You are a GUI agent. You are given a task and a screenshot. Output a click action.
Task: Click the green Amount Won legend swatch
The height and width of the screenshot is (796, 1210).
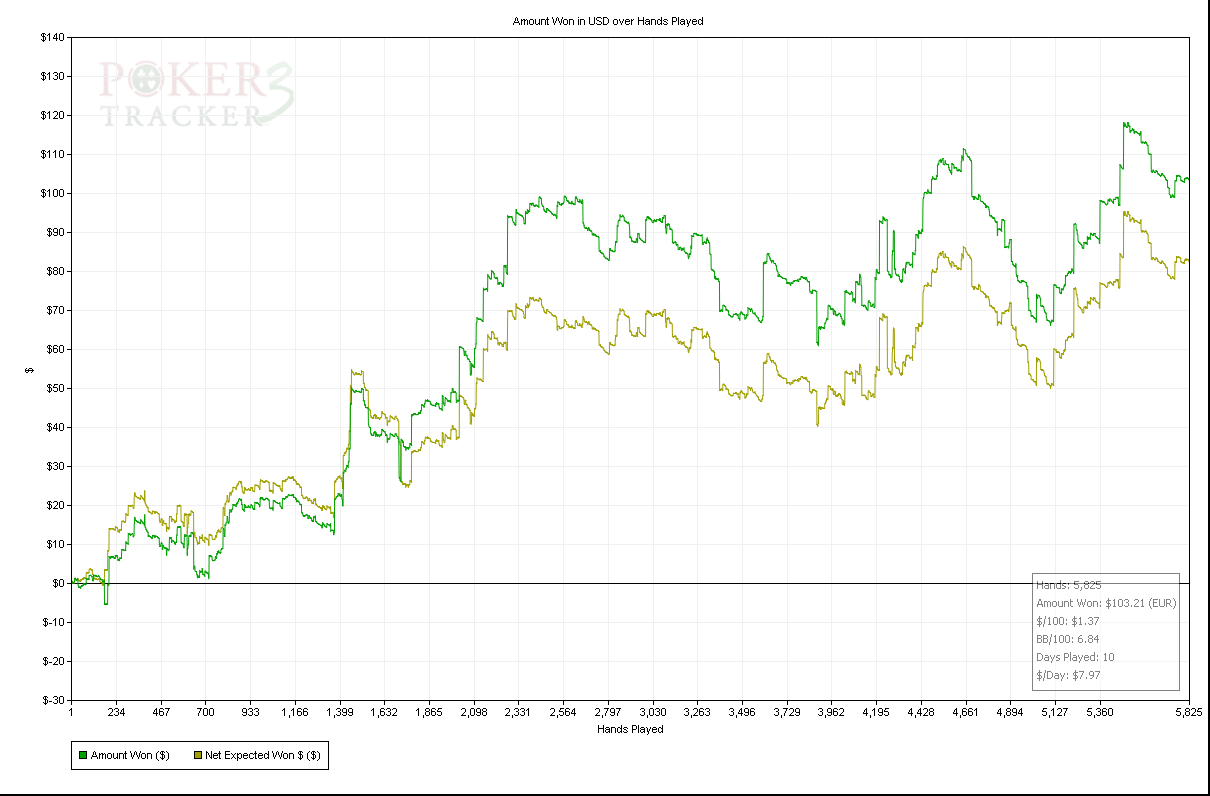pos(82,756)
